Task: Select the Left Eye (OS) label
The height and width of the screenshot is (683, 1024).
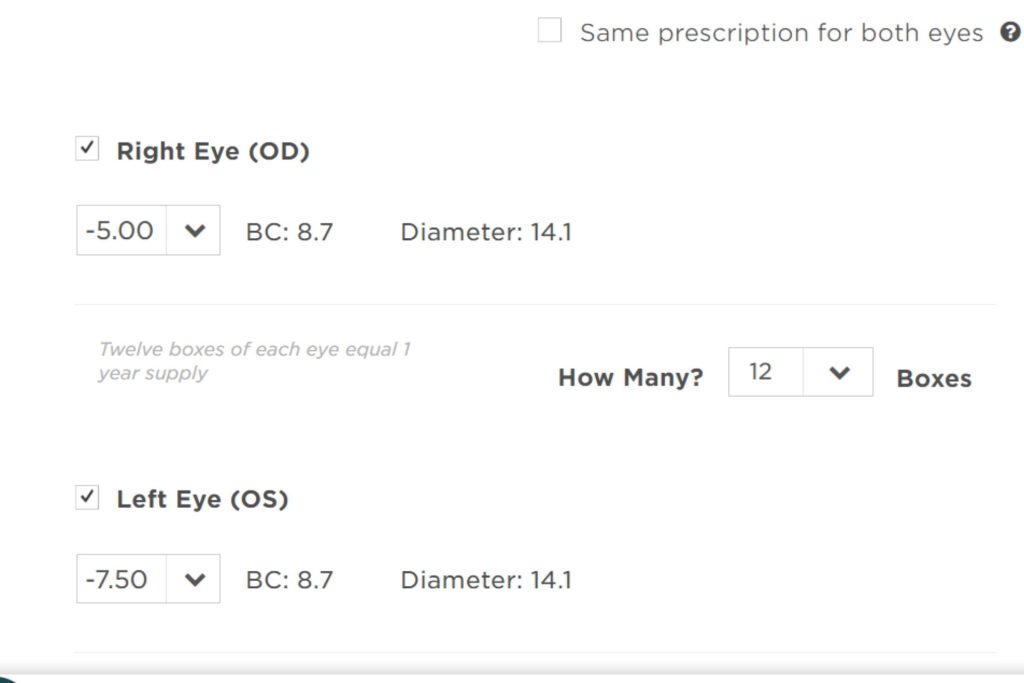Action: (203, 499)
